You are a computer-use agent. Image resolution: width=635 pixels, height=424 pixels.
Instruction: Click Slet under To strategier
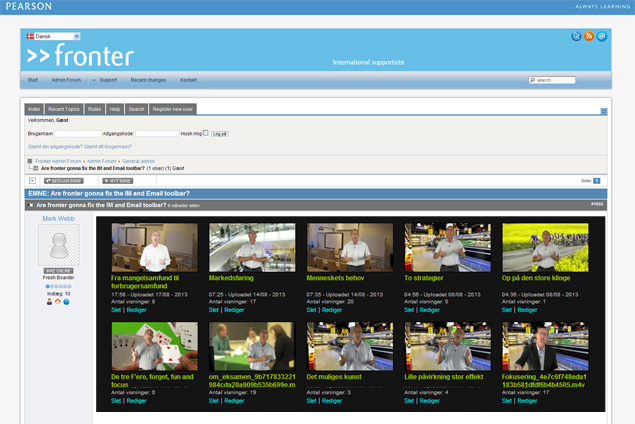click(409, 310)
